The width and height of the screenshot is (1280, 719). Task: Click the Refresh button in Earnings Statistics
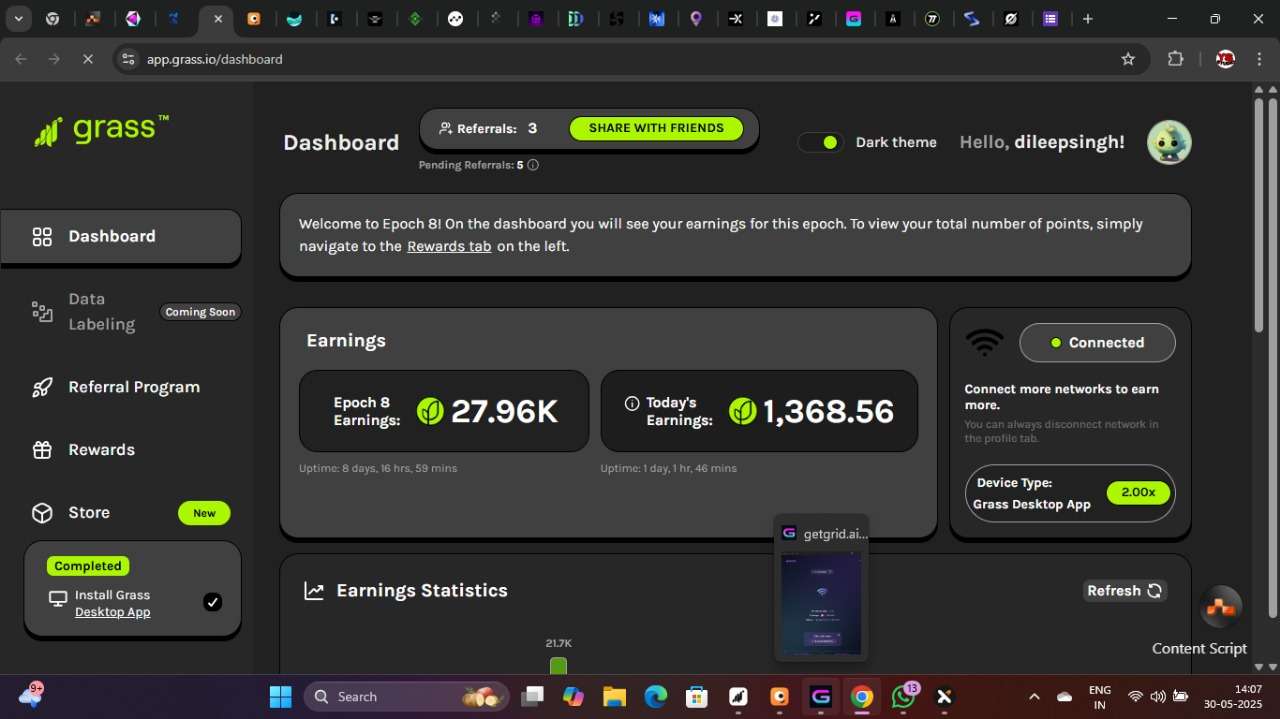tap(1125, 591)
